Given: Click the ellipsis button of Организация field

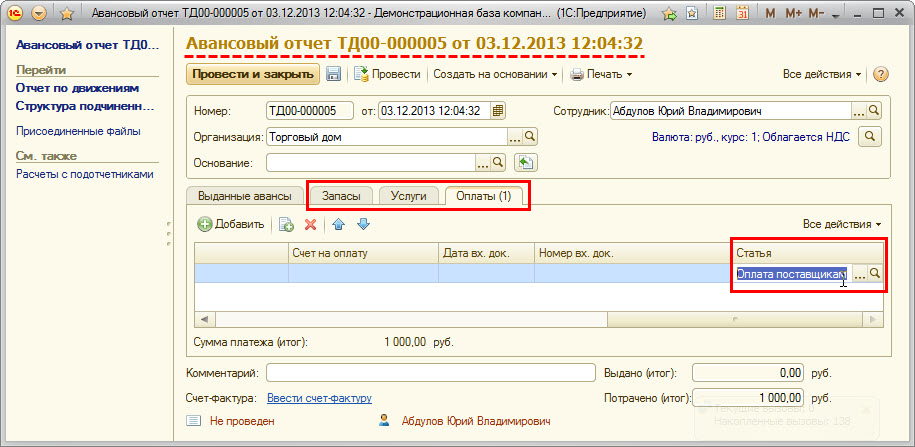Looking at the screenshot, I should 515,137.
